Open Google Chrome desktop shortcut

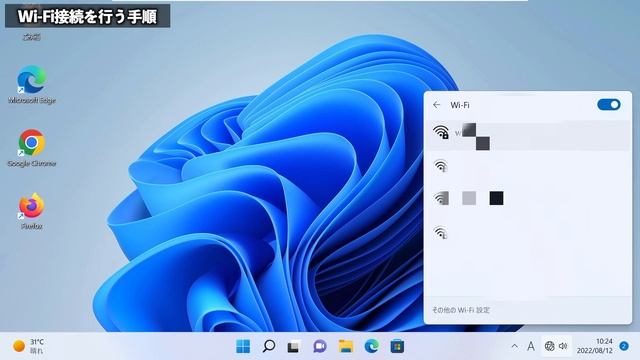[x=32, y=148]
